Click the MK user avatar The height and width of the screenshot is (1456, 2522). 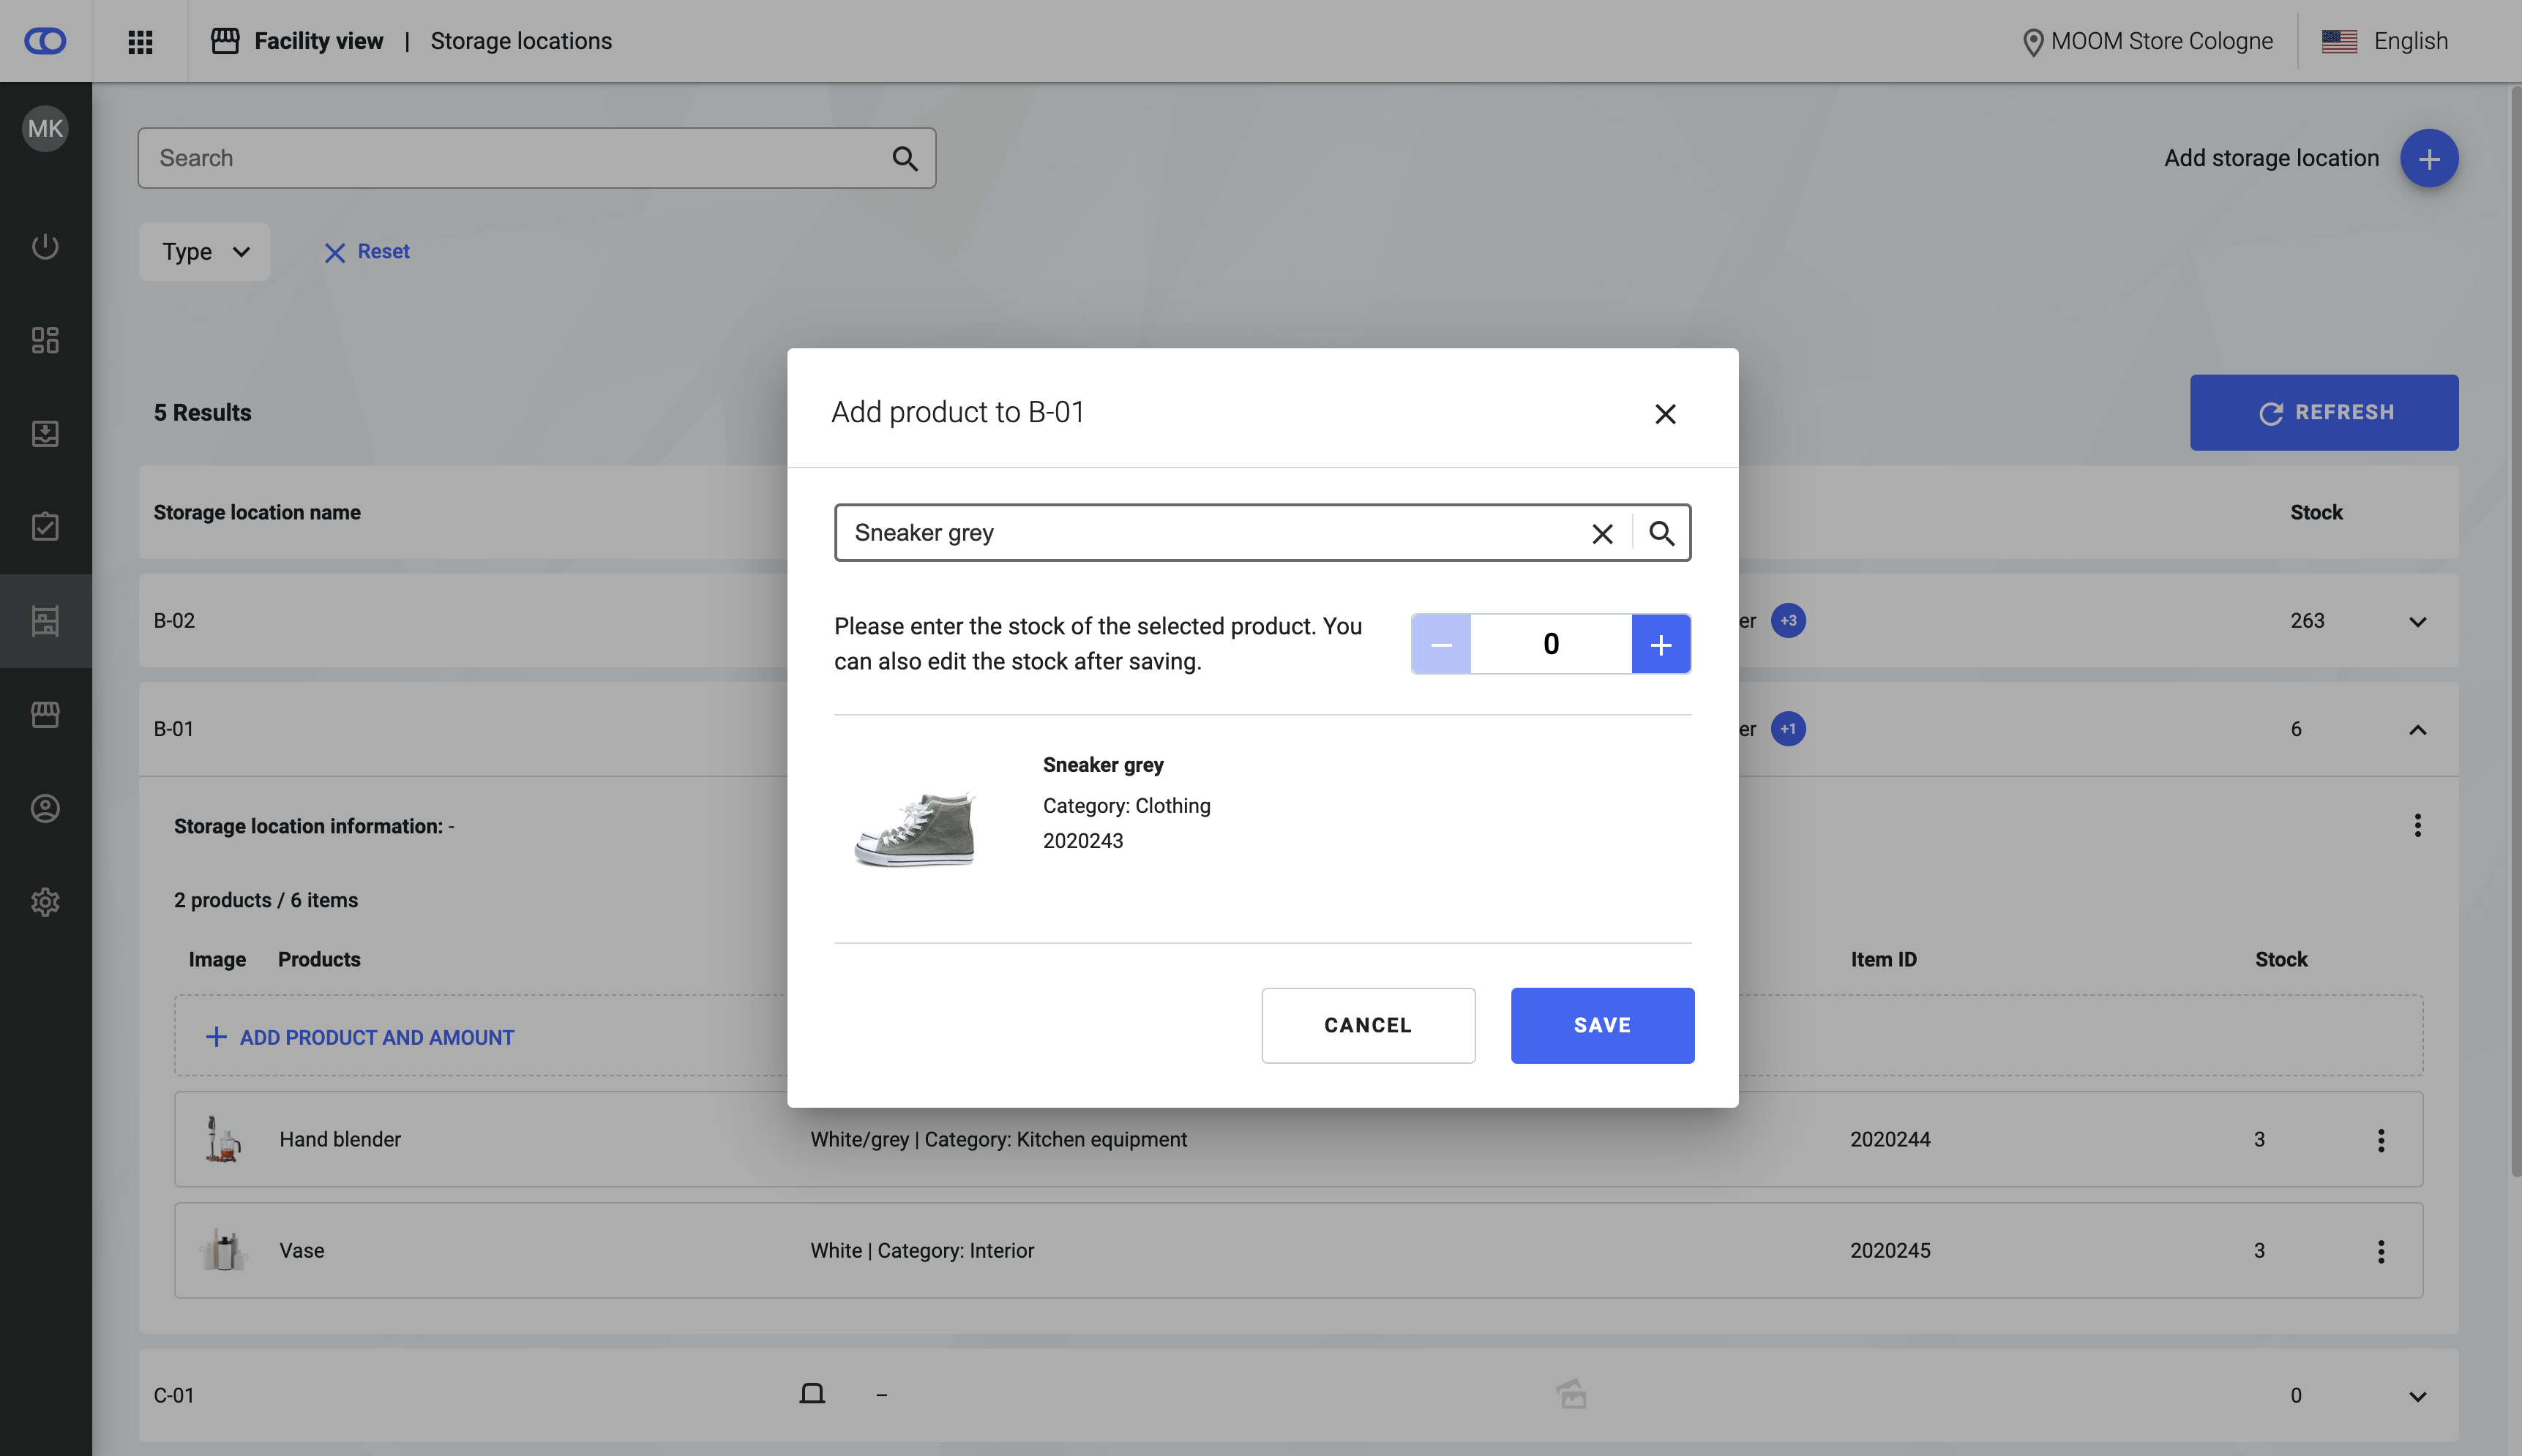click(45, 128)
